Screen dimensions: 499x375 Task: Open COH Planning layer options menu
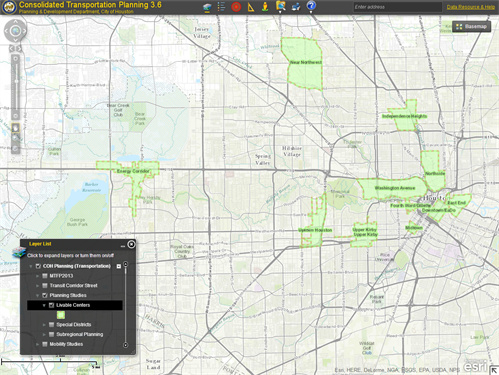click(x=119, y=266)
